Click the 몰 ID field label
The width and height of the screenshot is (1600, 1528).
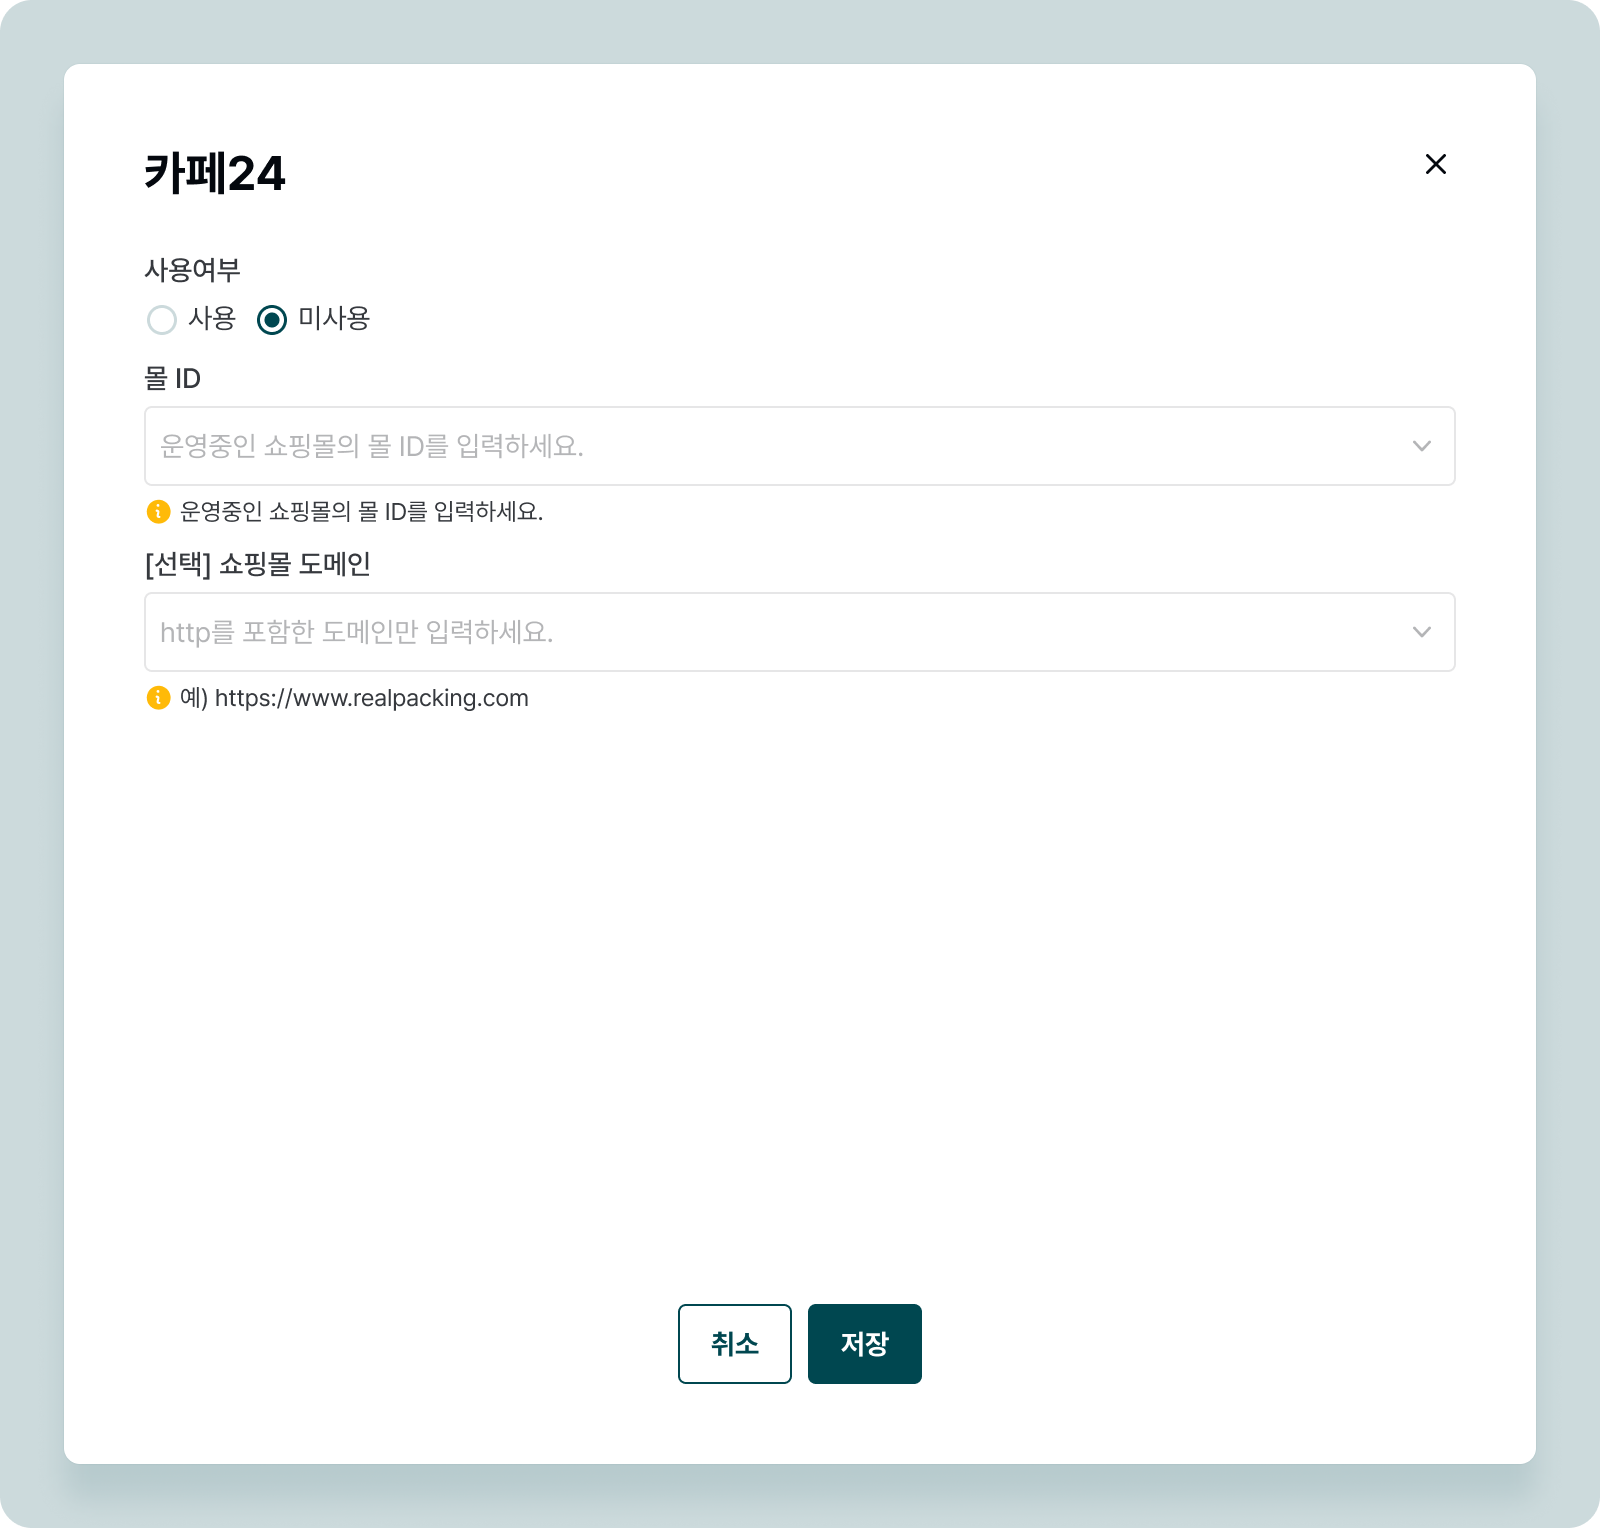(x=172, y=378)
